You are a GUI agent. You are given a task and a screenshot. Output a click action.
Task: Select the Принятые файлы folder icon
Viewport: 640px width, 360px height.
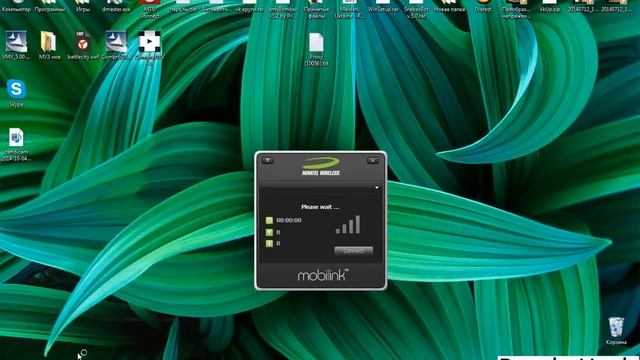coord(316,9)
